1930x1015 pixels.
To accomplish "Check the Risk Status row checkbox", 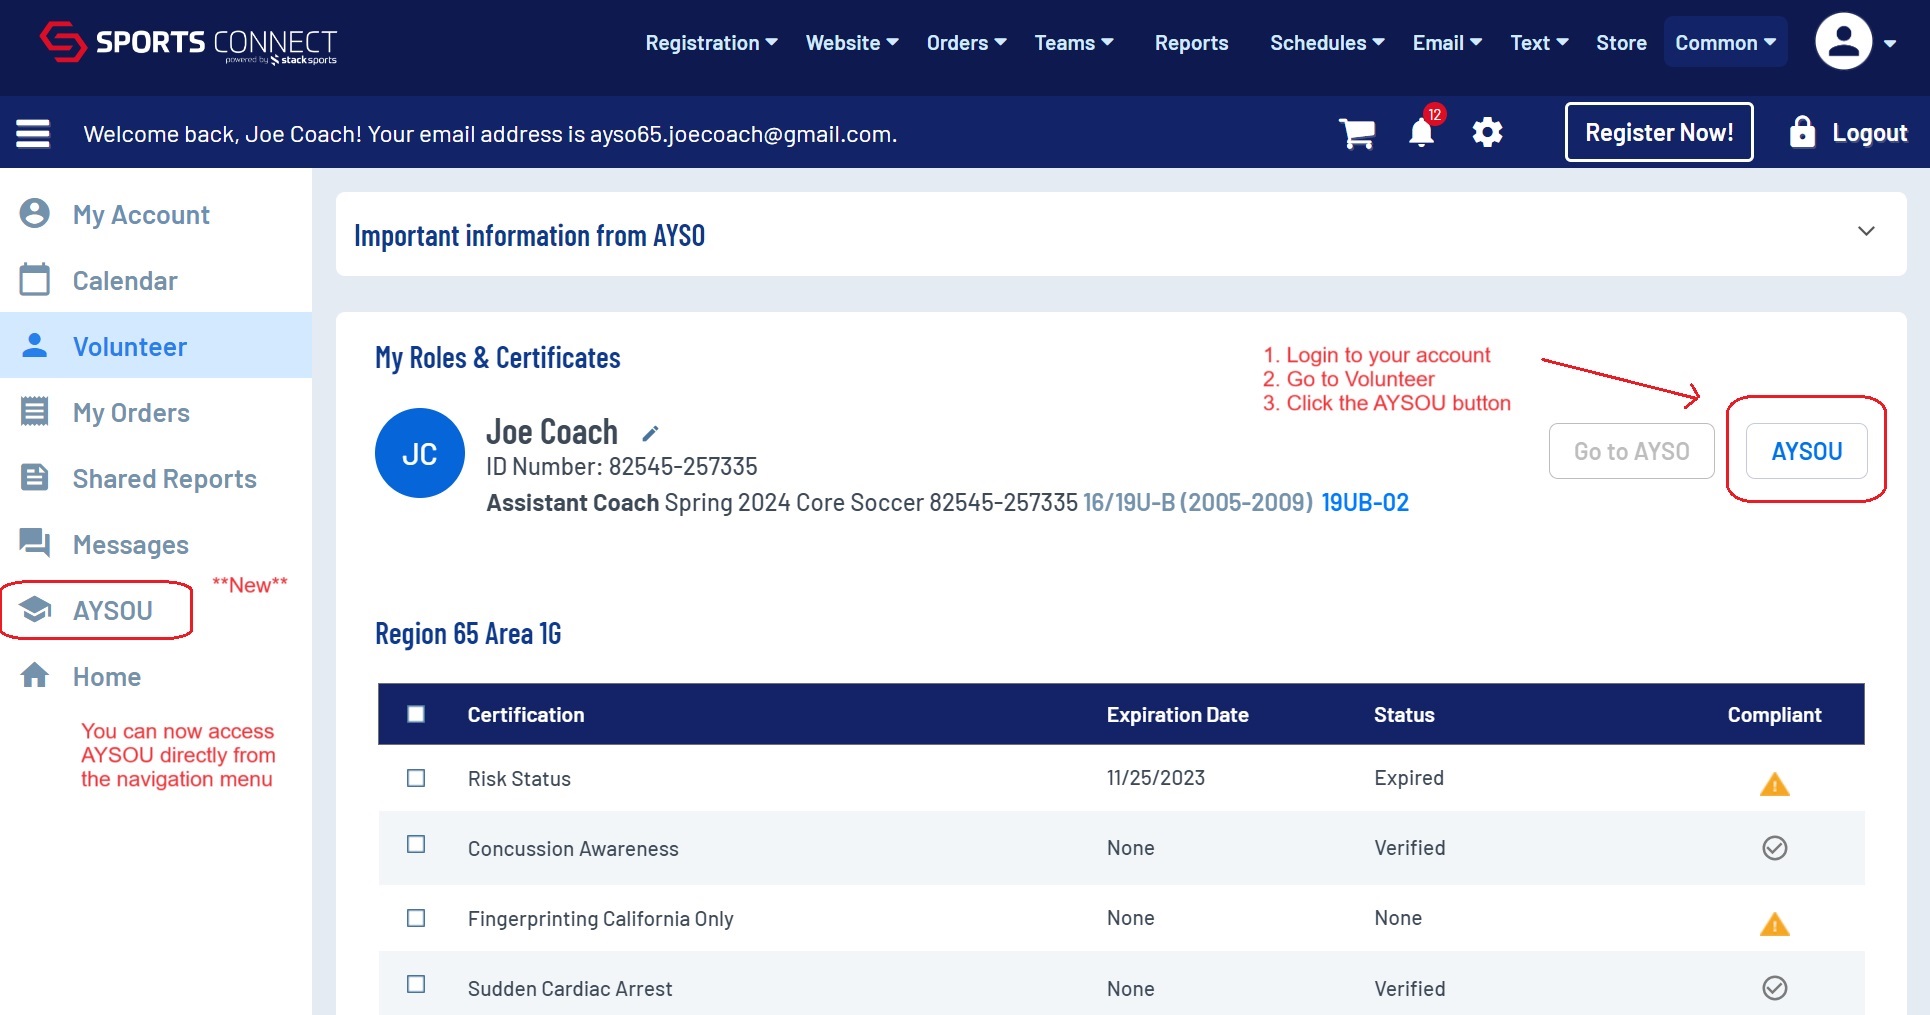I will tap(416, 778).
